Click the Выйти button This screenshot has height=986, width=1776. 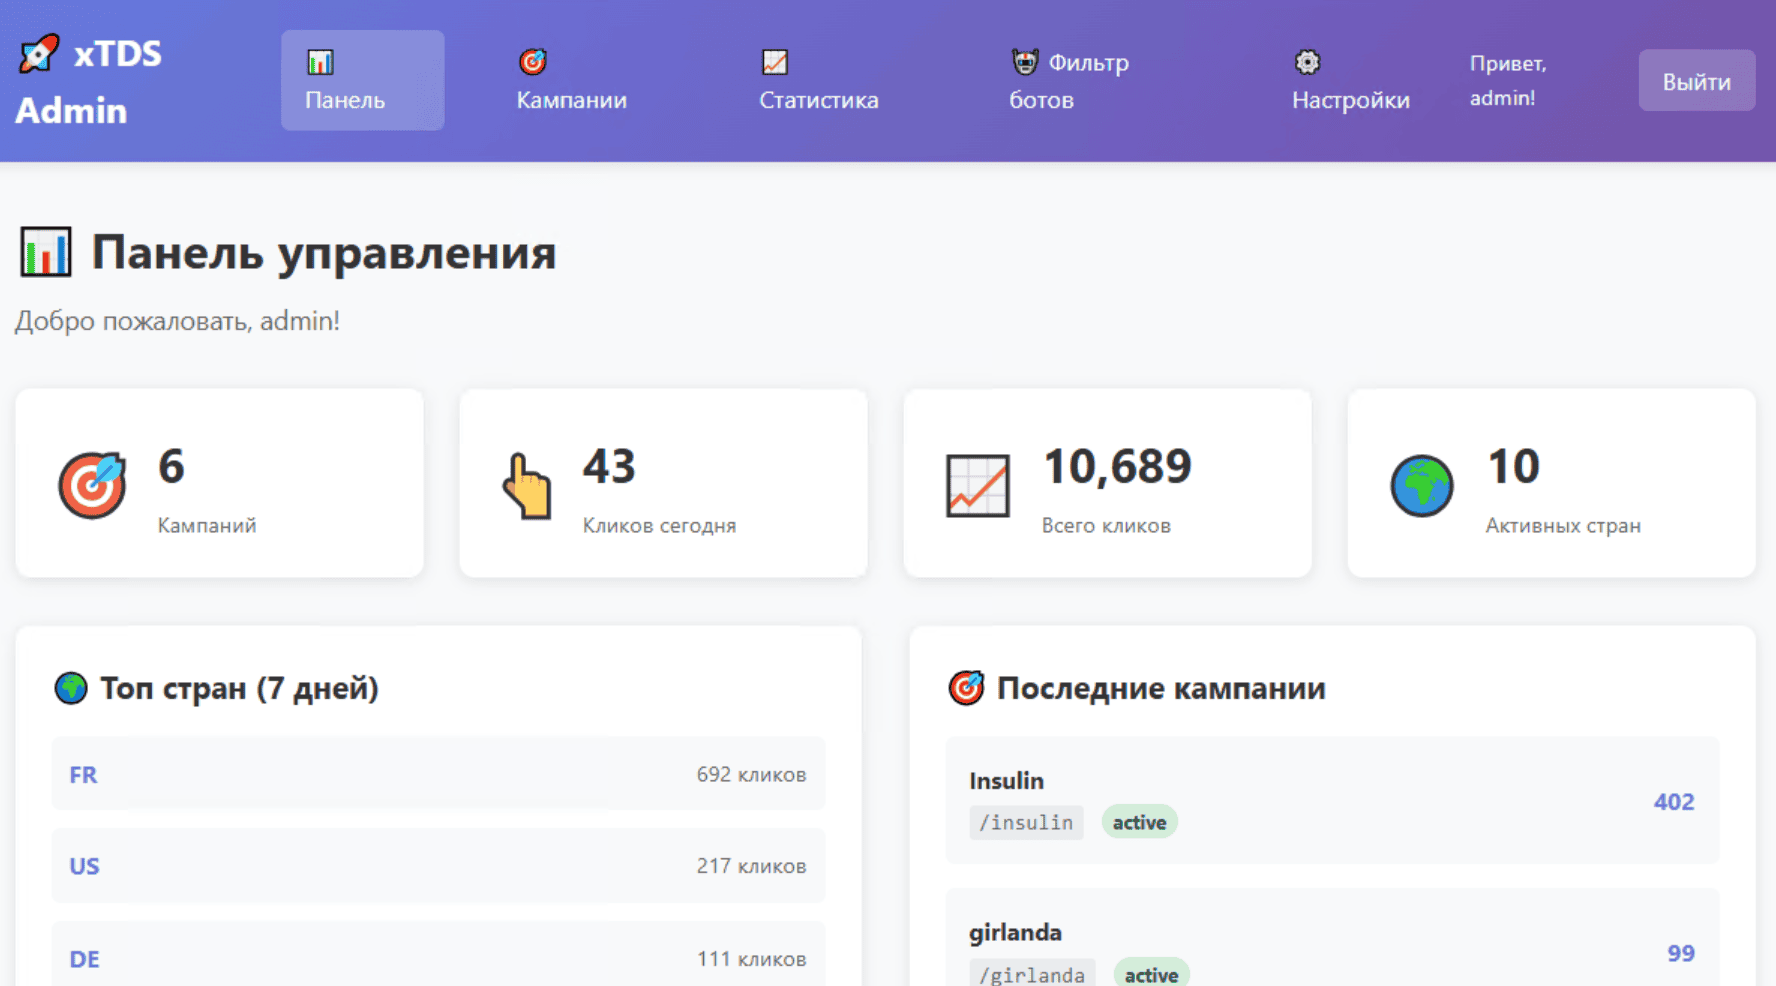click(x=1696, y=80)
